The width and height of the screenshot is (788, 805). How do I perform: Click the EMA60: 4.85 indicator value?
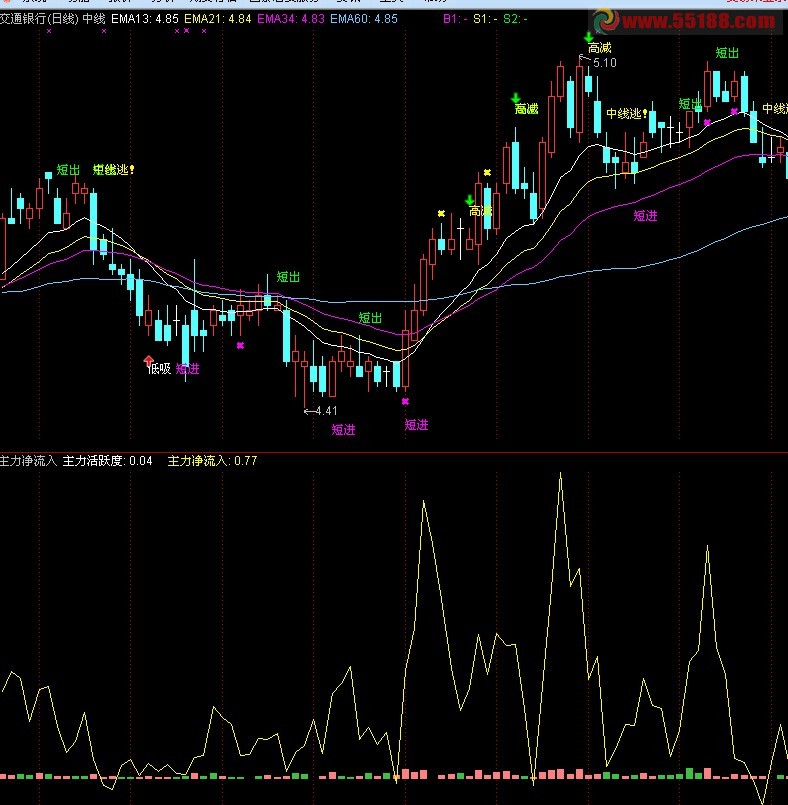364,19
